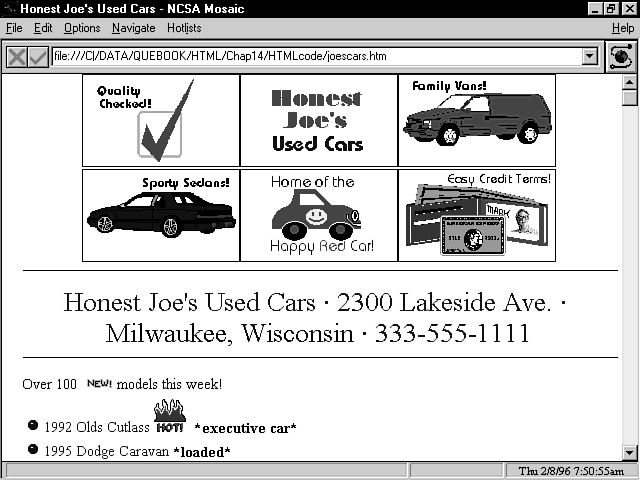Screen dimensions: 640x480
Task: Click the checkmark accept URL icon
Action: [38, 57]
